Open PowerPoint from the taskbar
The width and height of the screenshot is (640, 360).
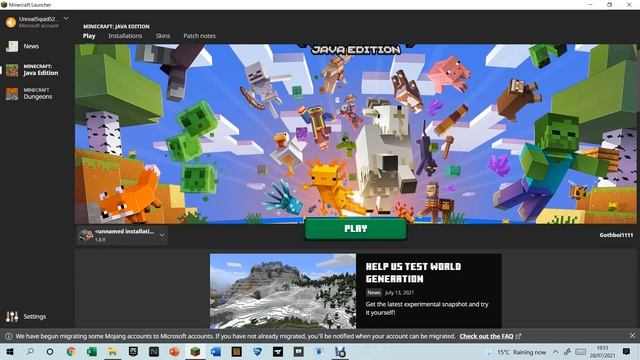pyautogui.click(x=175, y=351)
